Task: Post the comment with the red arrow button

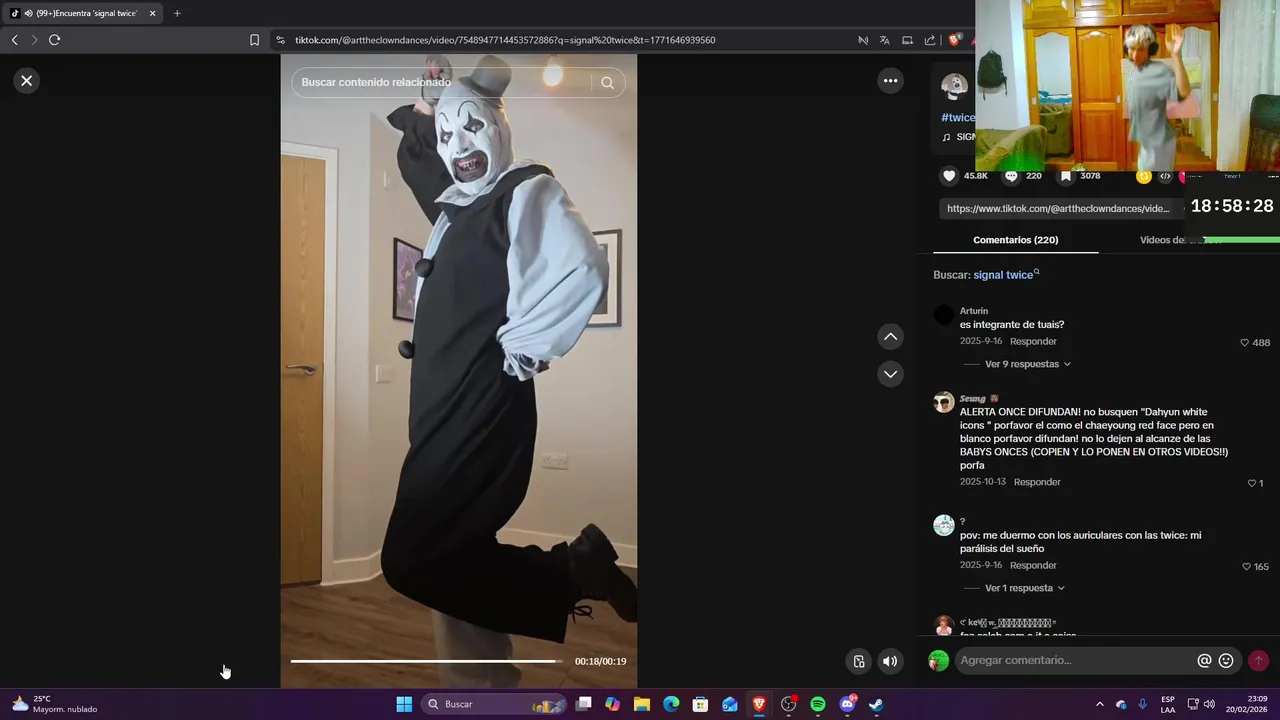Action: (1258, 661)
